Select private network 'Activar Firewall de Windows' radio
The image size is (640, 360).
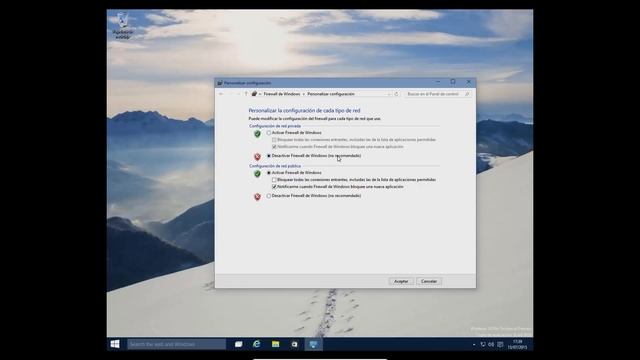pos(269,133)
